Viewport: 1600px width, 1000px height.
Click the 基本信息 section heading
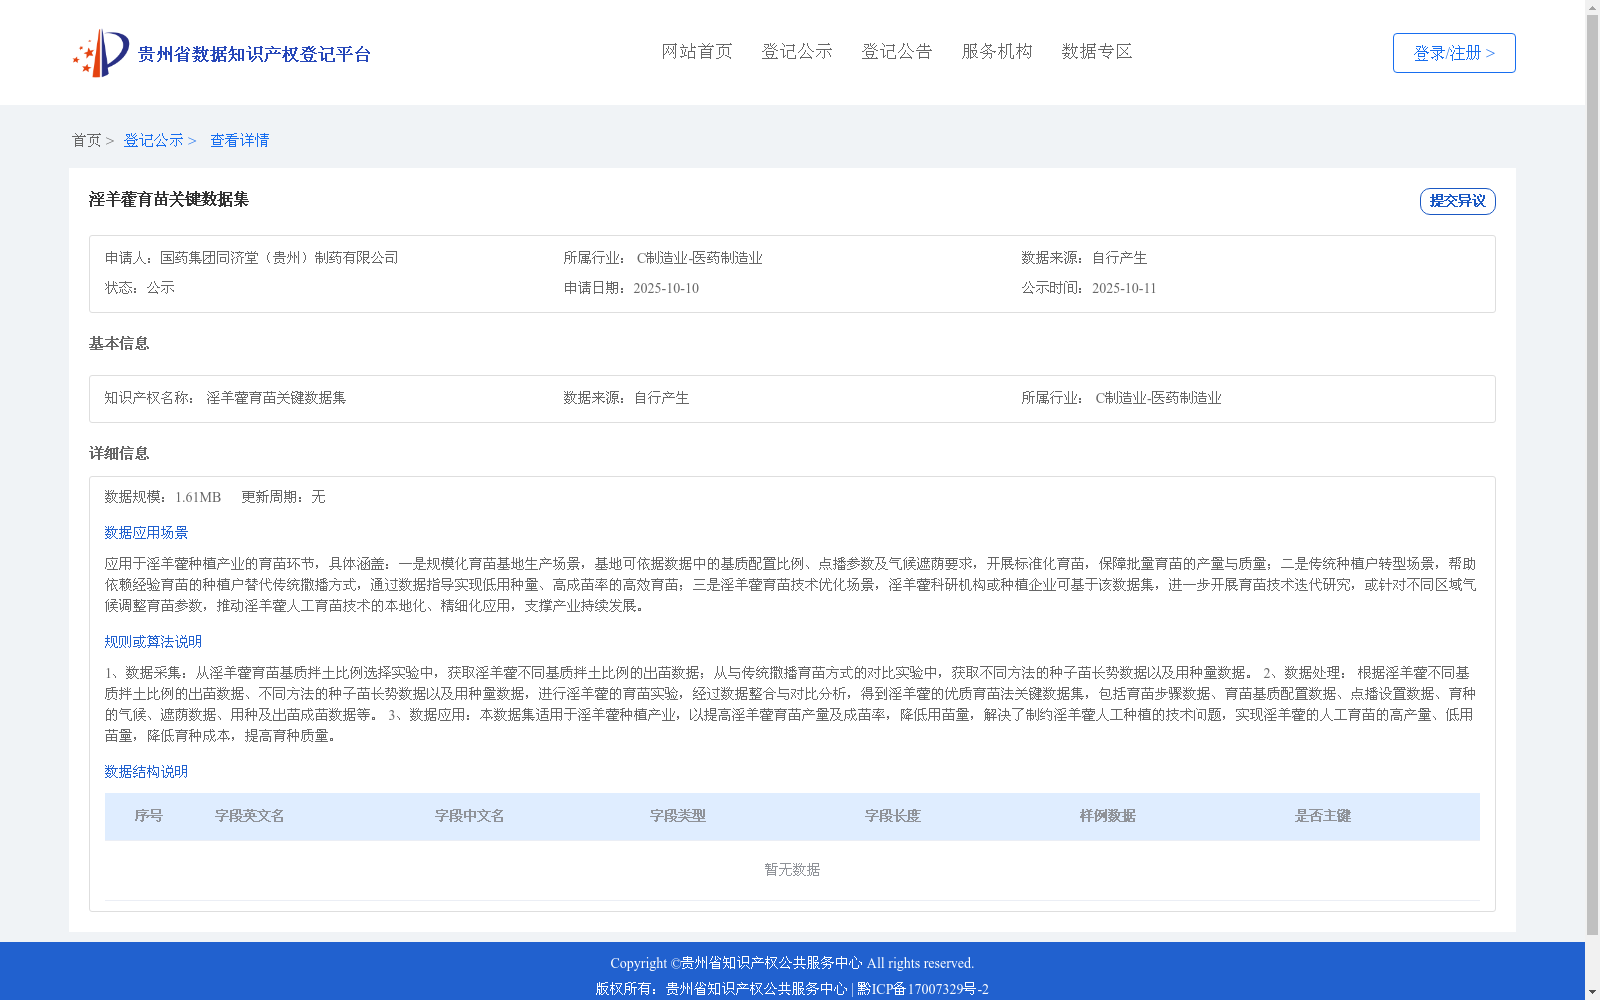coord(119,343)
